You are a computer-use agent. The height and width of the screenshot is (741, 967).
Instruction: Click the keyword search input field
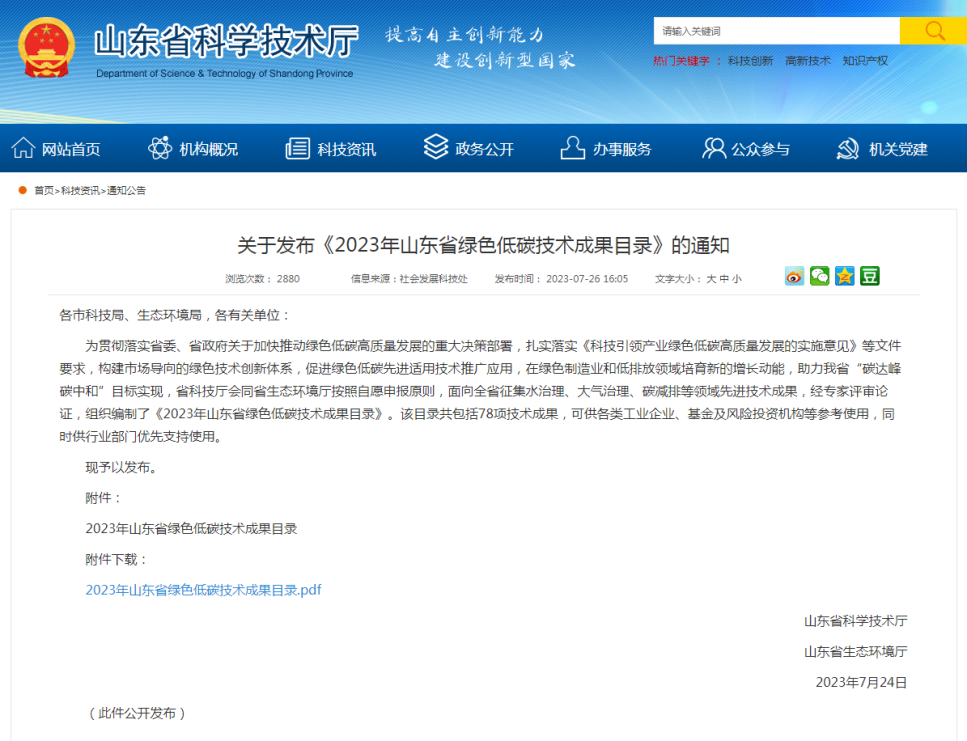click(775, 30)
